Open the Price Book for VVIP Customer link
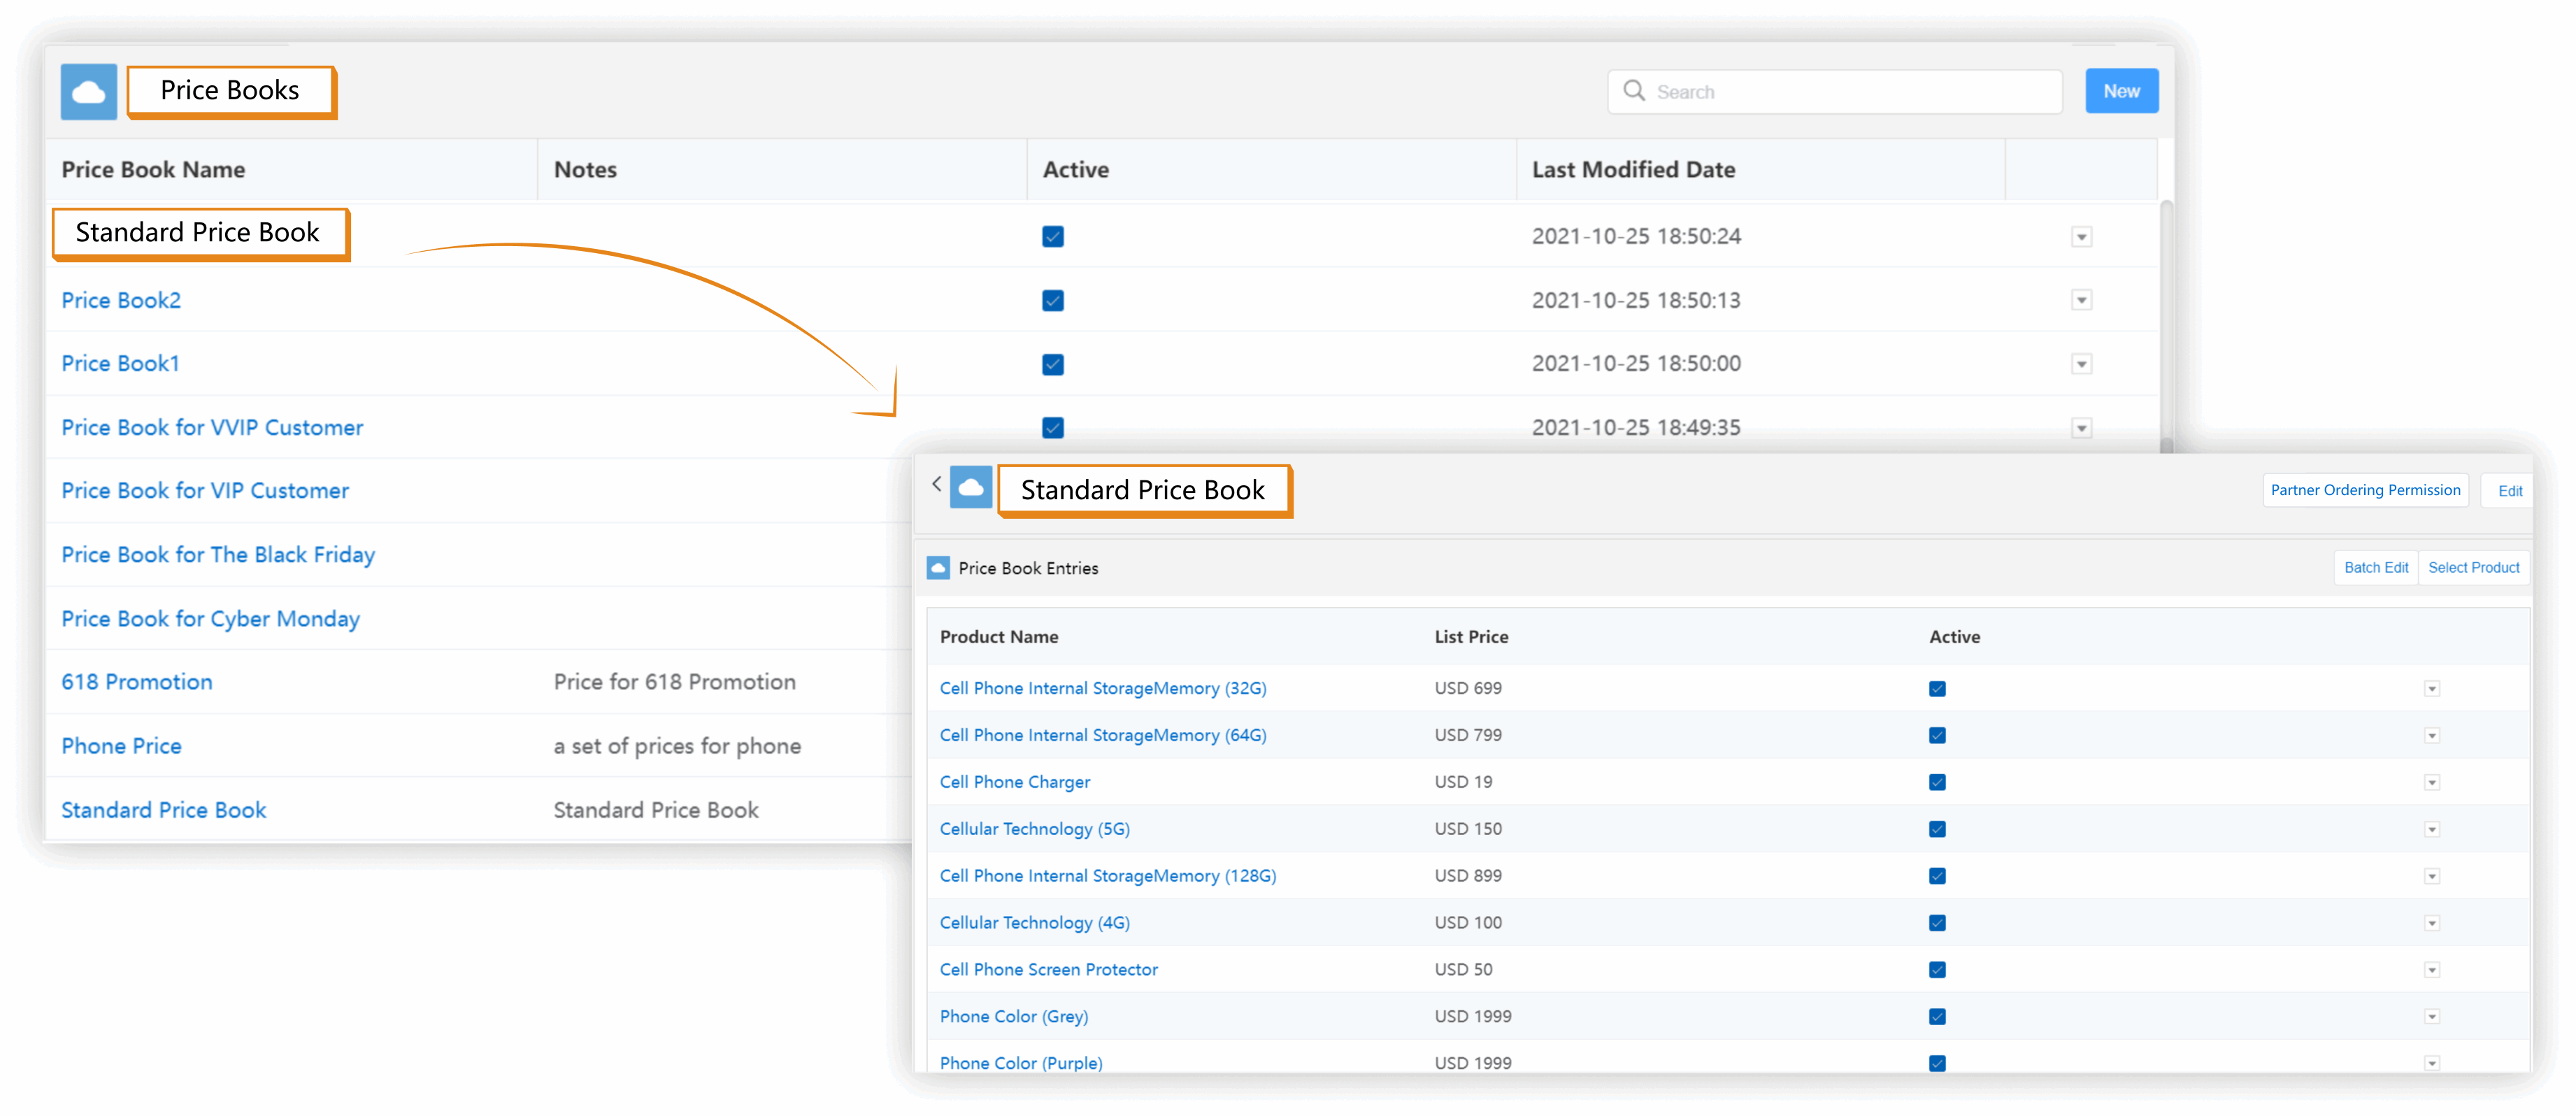 [212, 427]
